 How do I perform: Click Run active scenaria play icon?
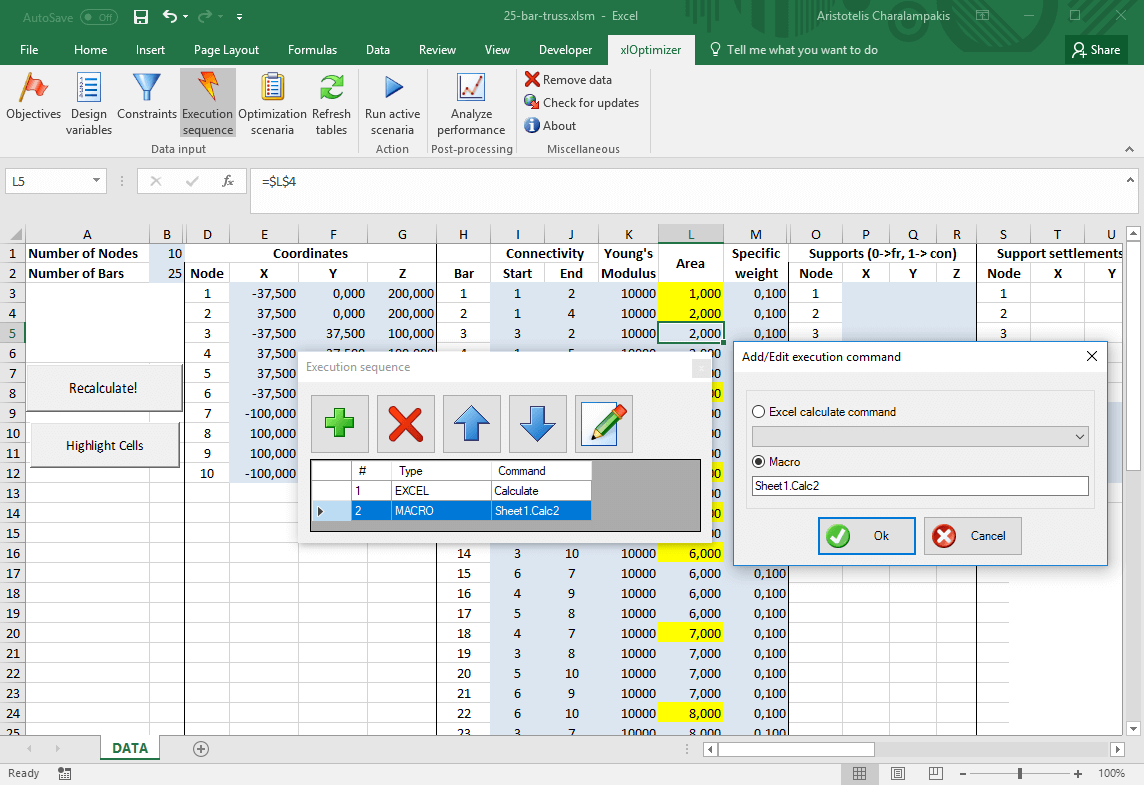[x=392, y=90]
